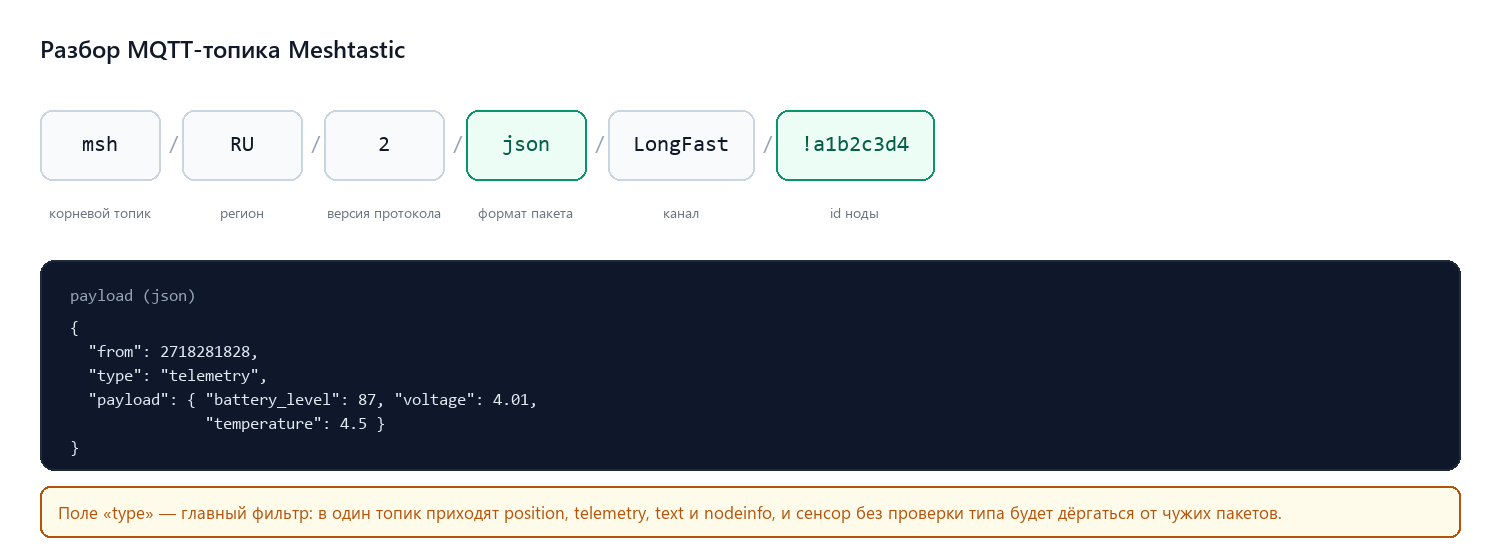Click the 'LongFast' channel segment
This screenshot has height=560, width=1500.
681,145
